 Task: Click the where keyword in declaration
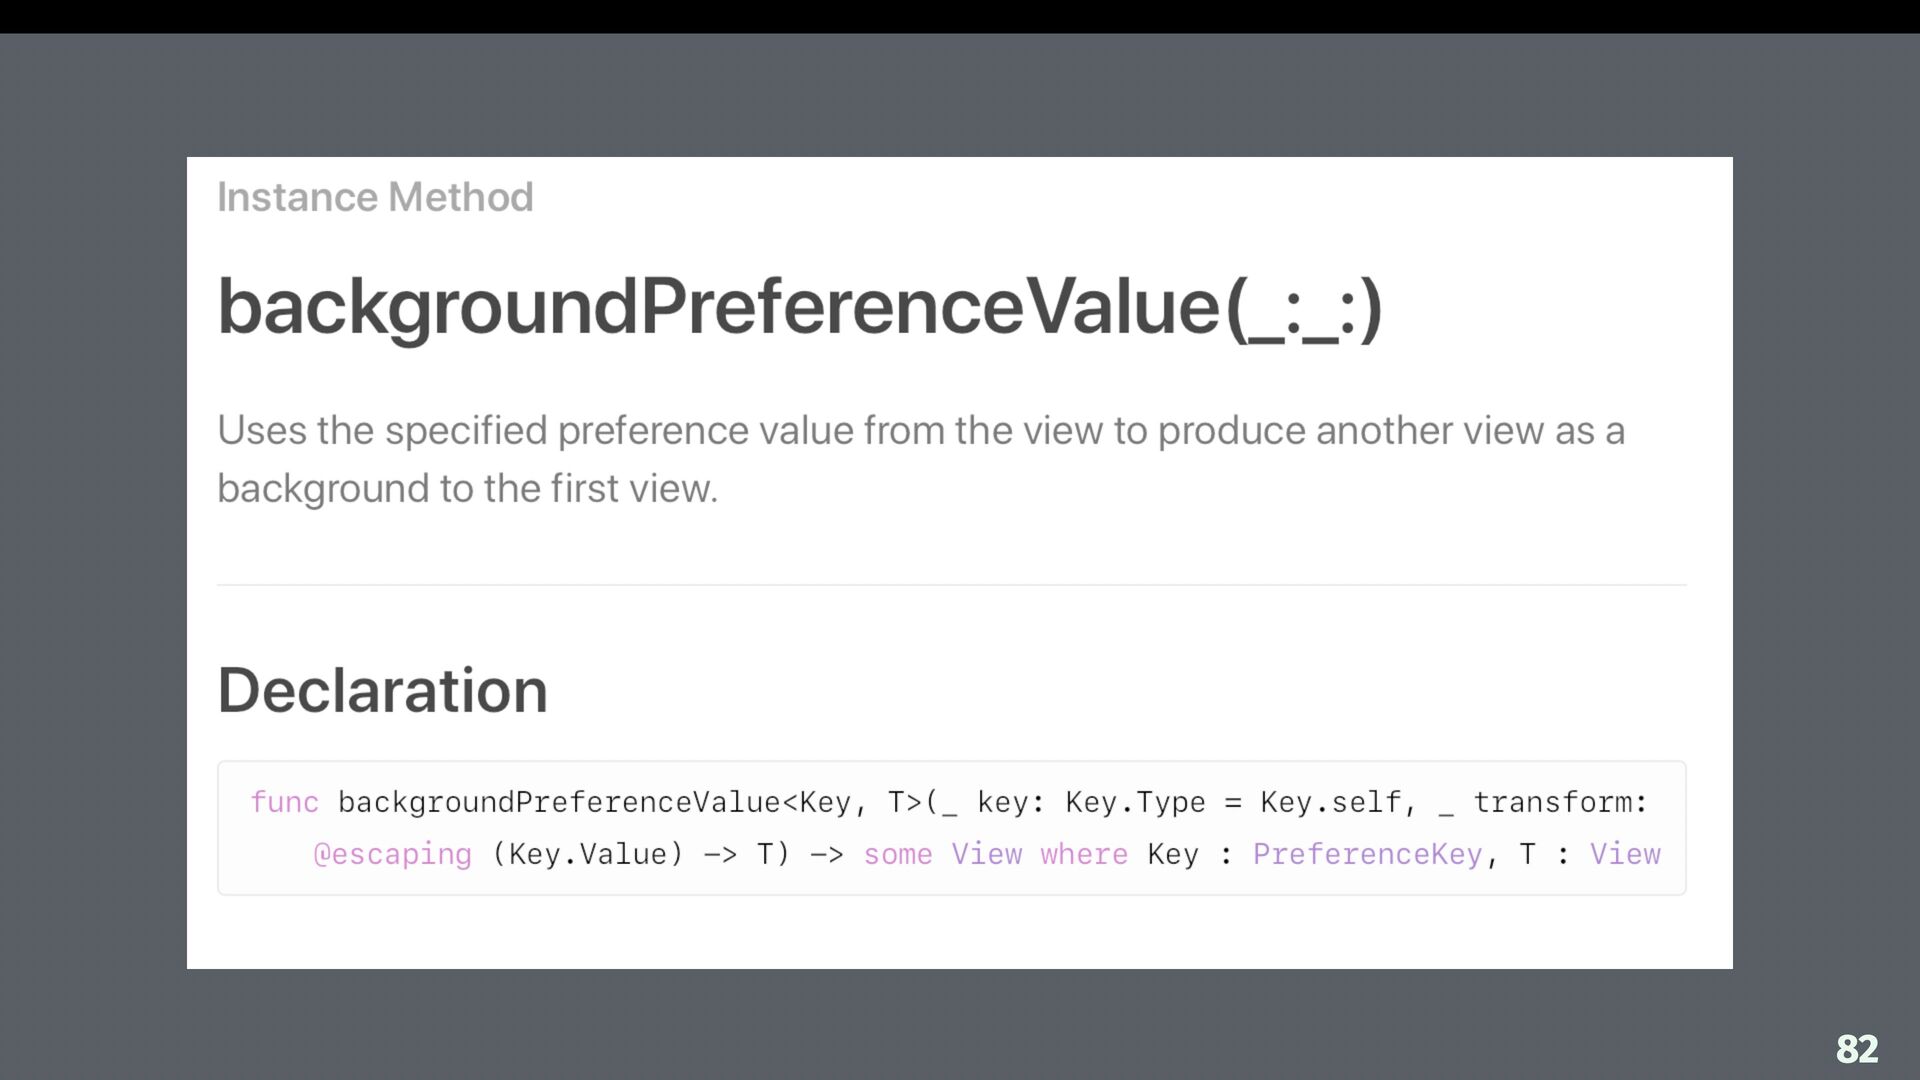coord(1083,854)
